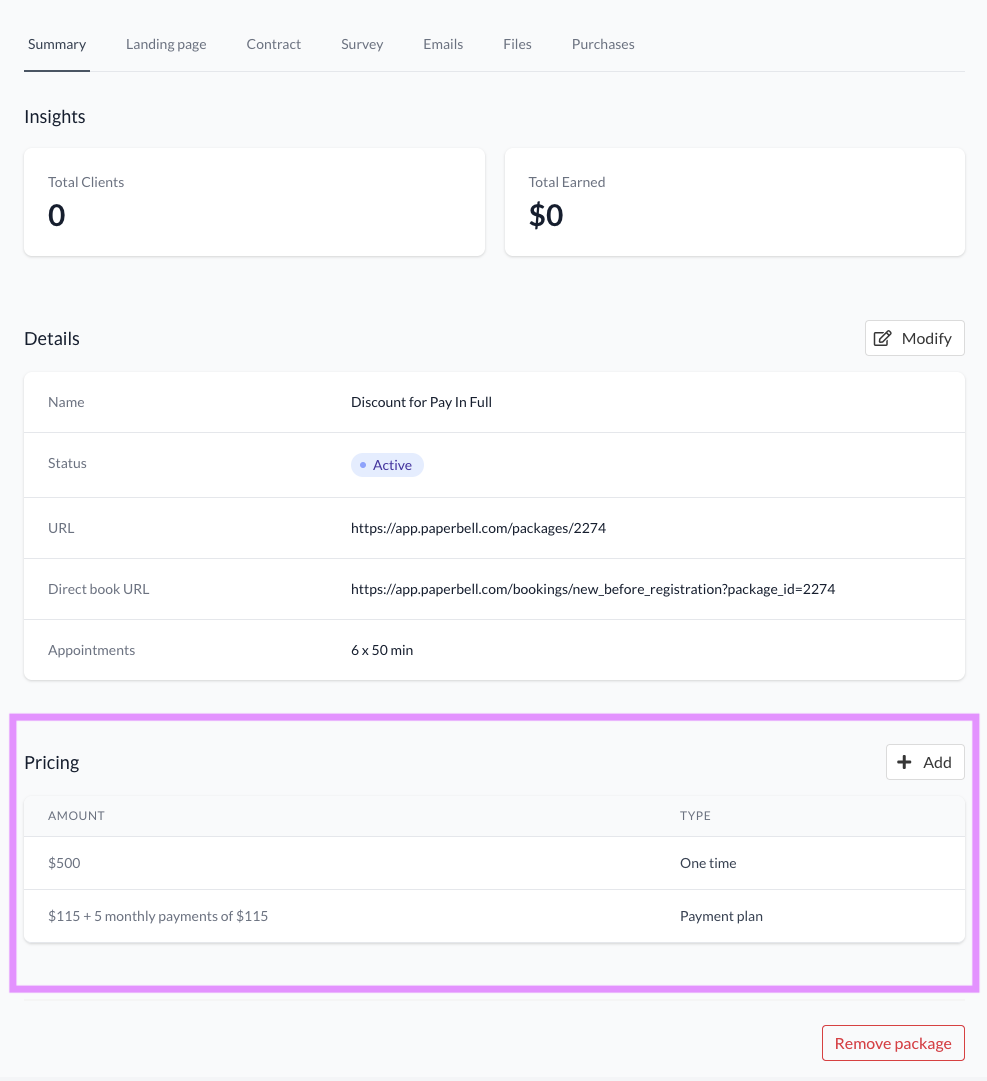Click the Total Earned insight card
987x1081 pixels.
734,202
